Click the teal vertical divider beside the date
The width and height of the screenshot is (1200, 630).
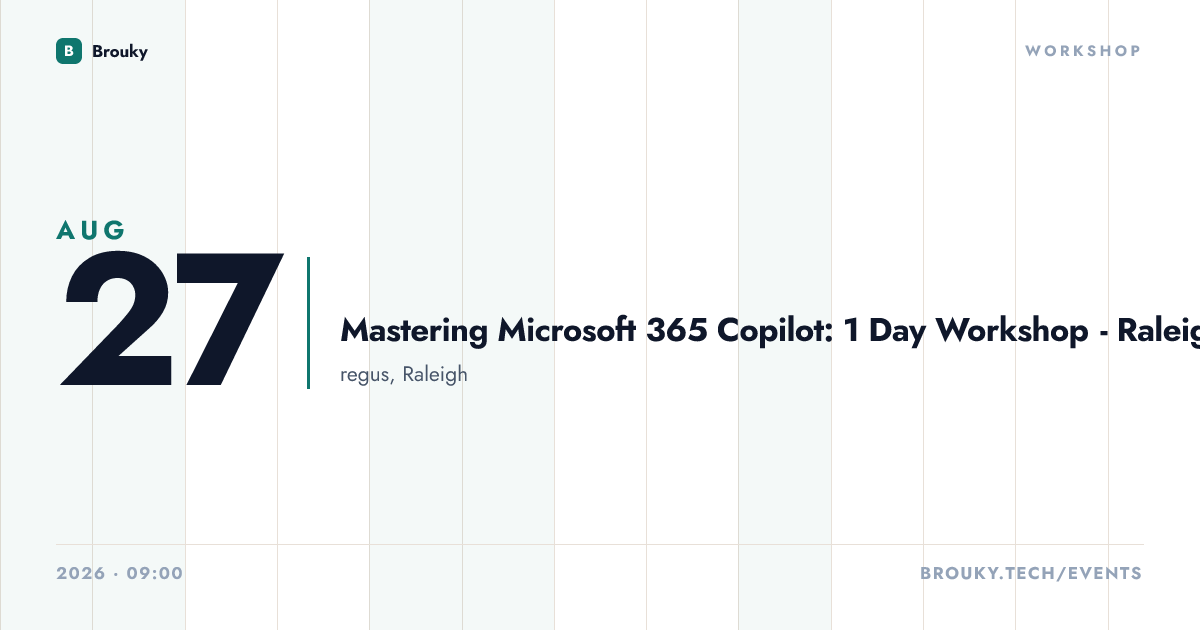(308, 323)
